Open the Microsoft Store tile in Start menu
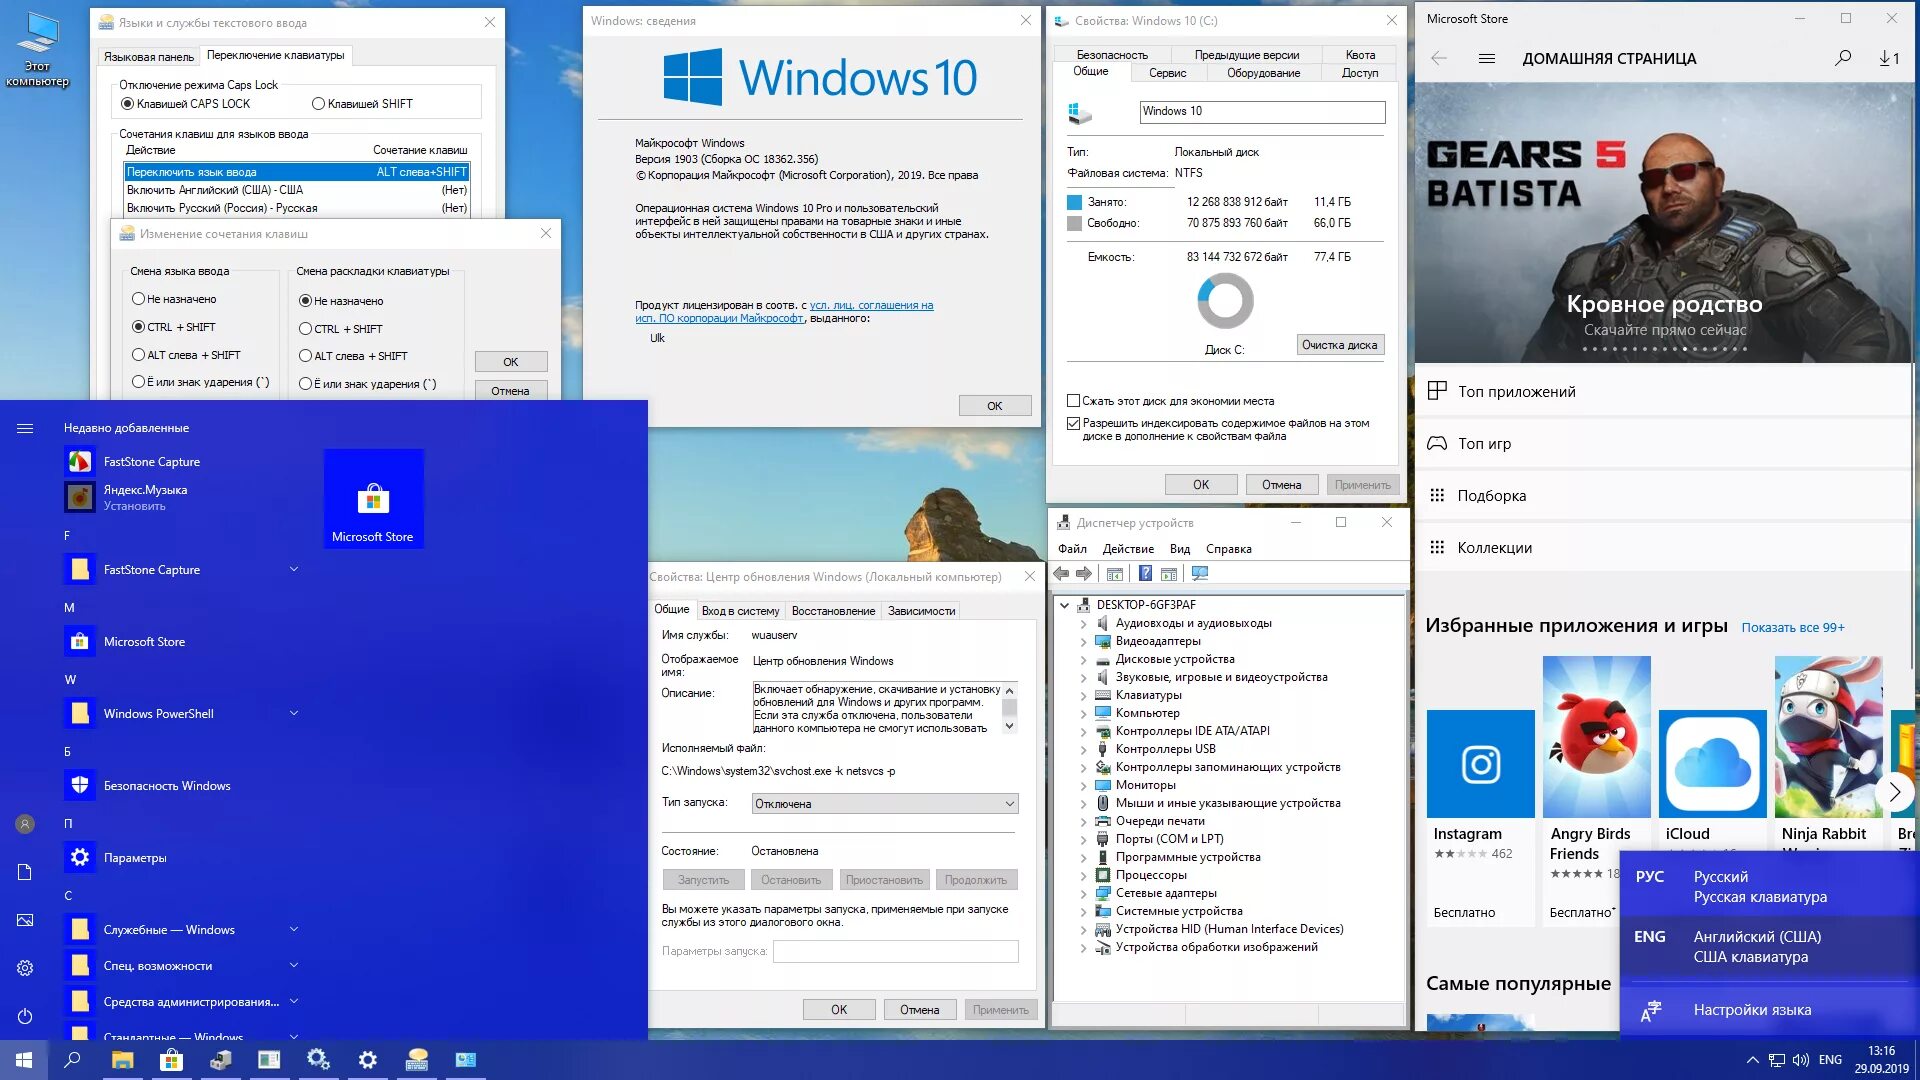1920x1080 pixels. [373, 498]
